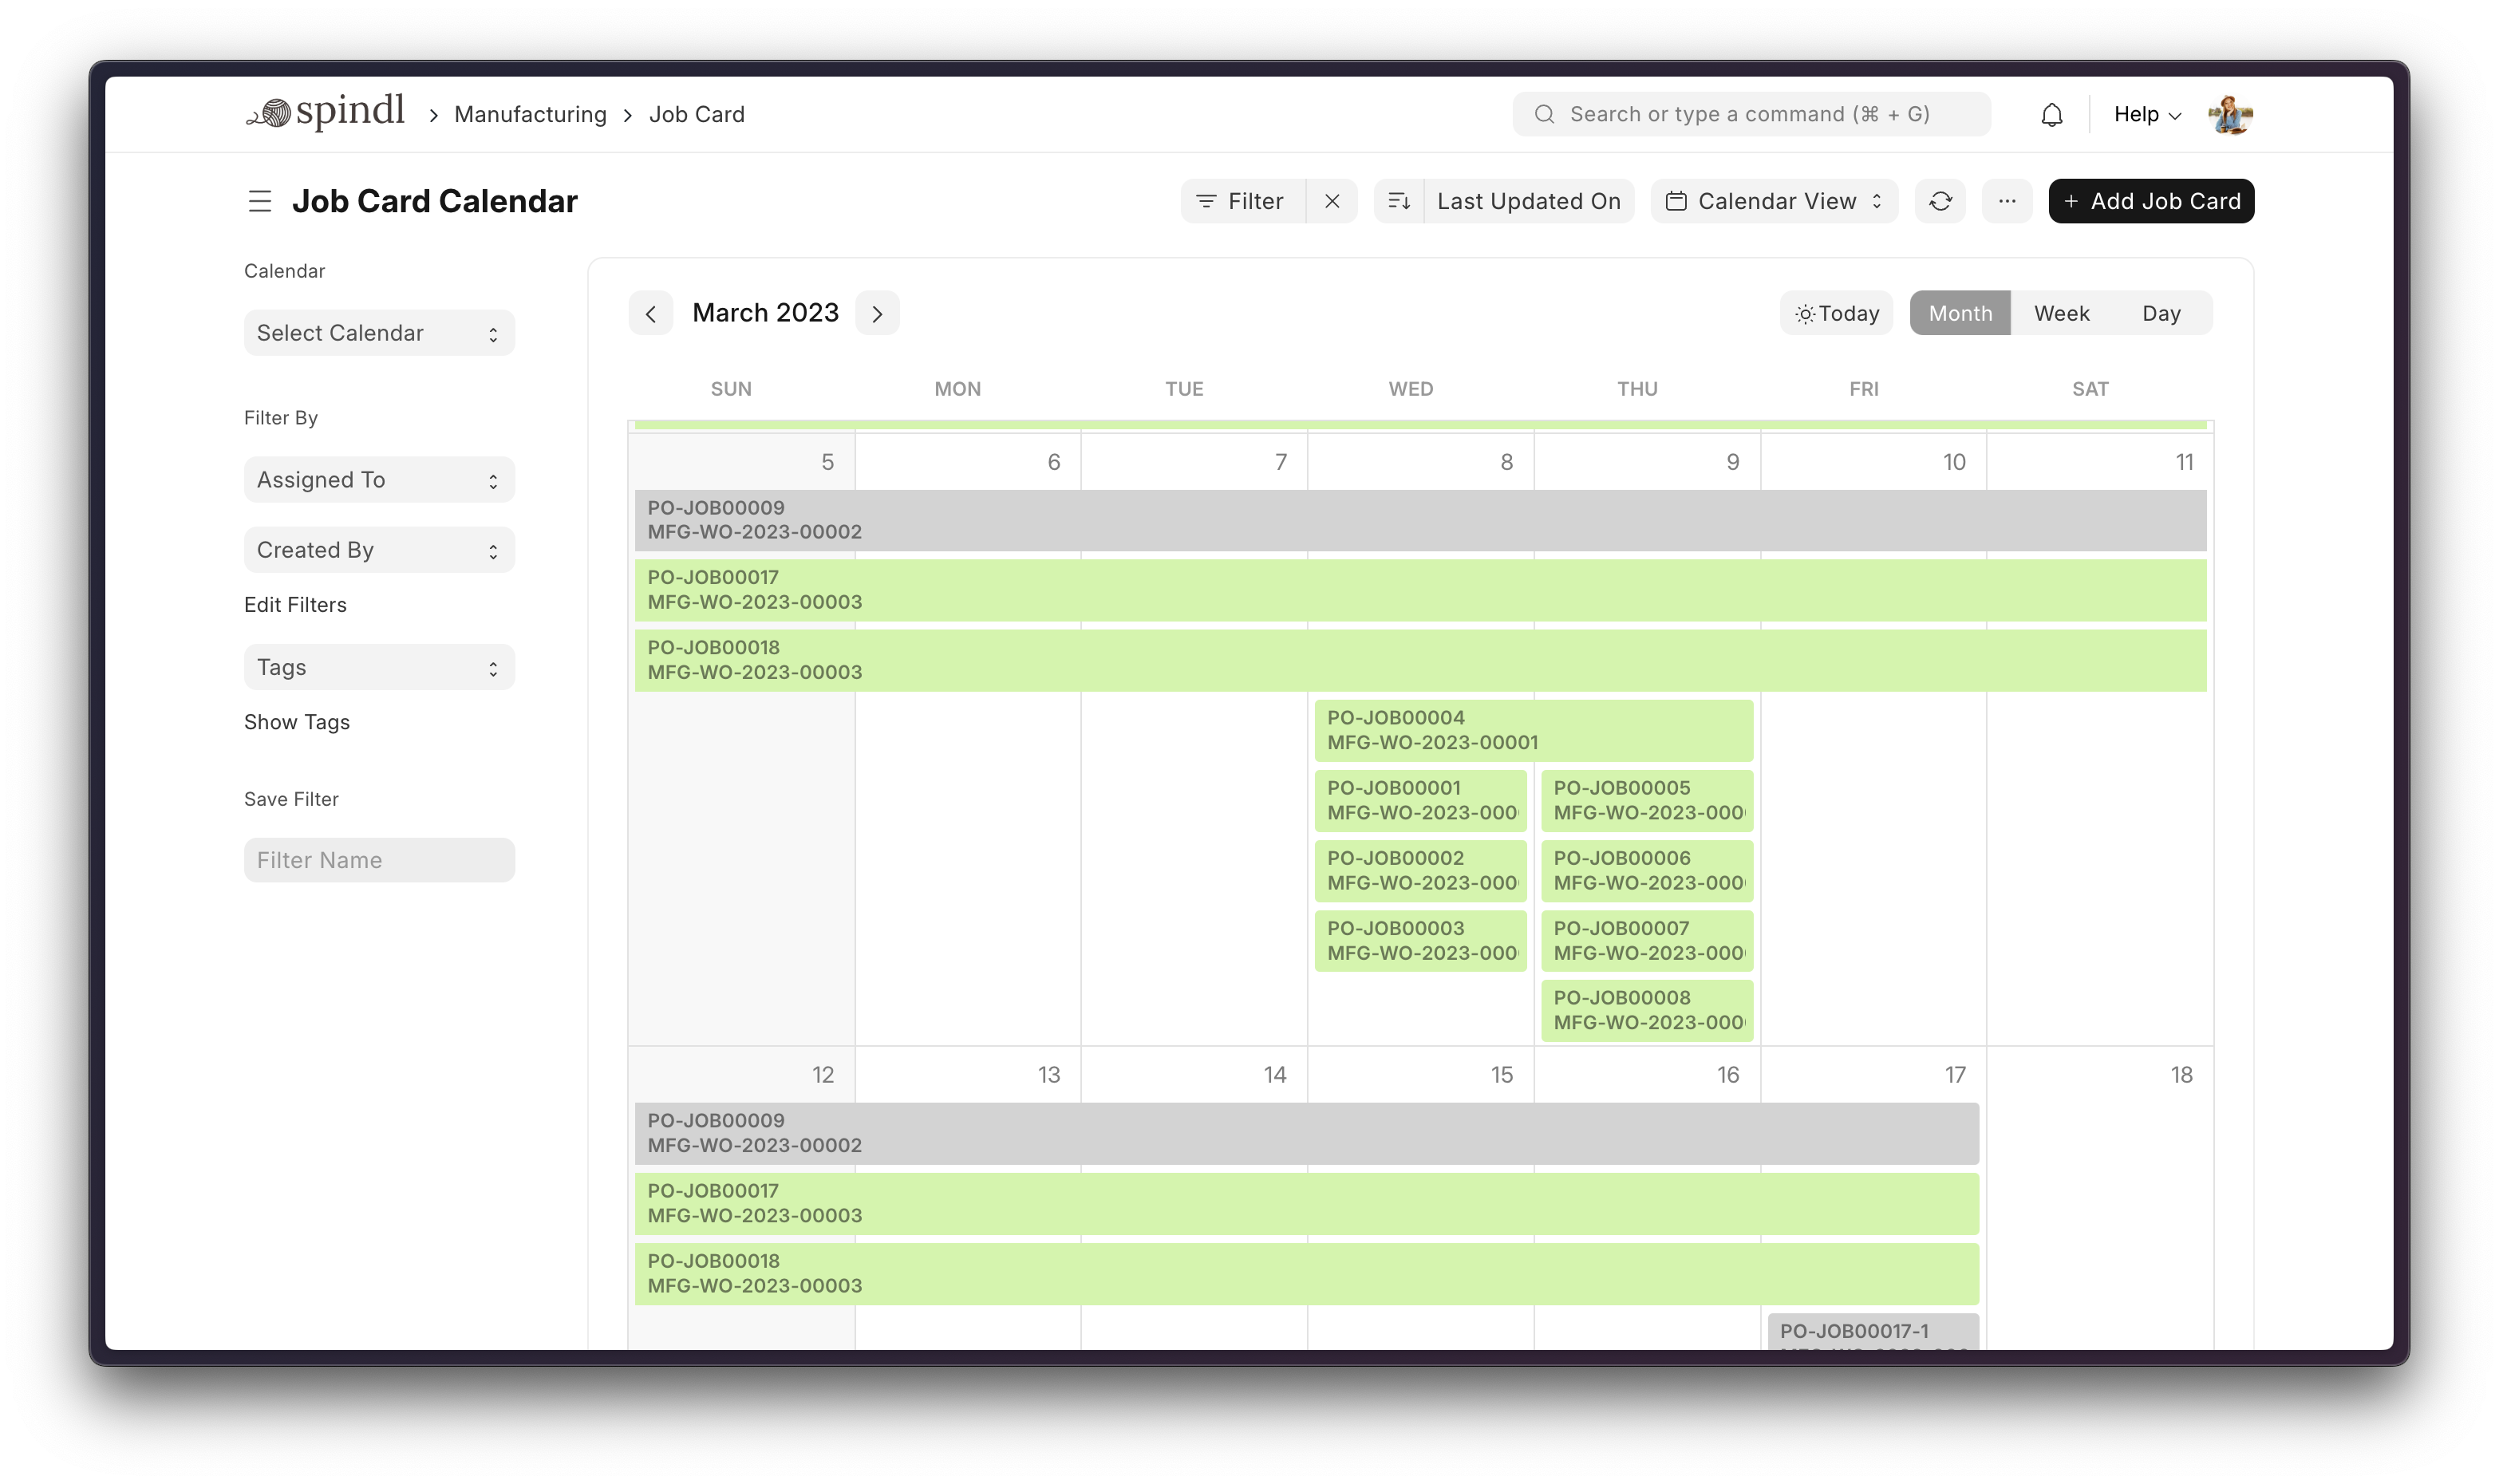
Task: Switch calendar to Week view
Action: pyautogui.click(x=2061, y=314)
